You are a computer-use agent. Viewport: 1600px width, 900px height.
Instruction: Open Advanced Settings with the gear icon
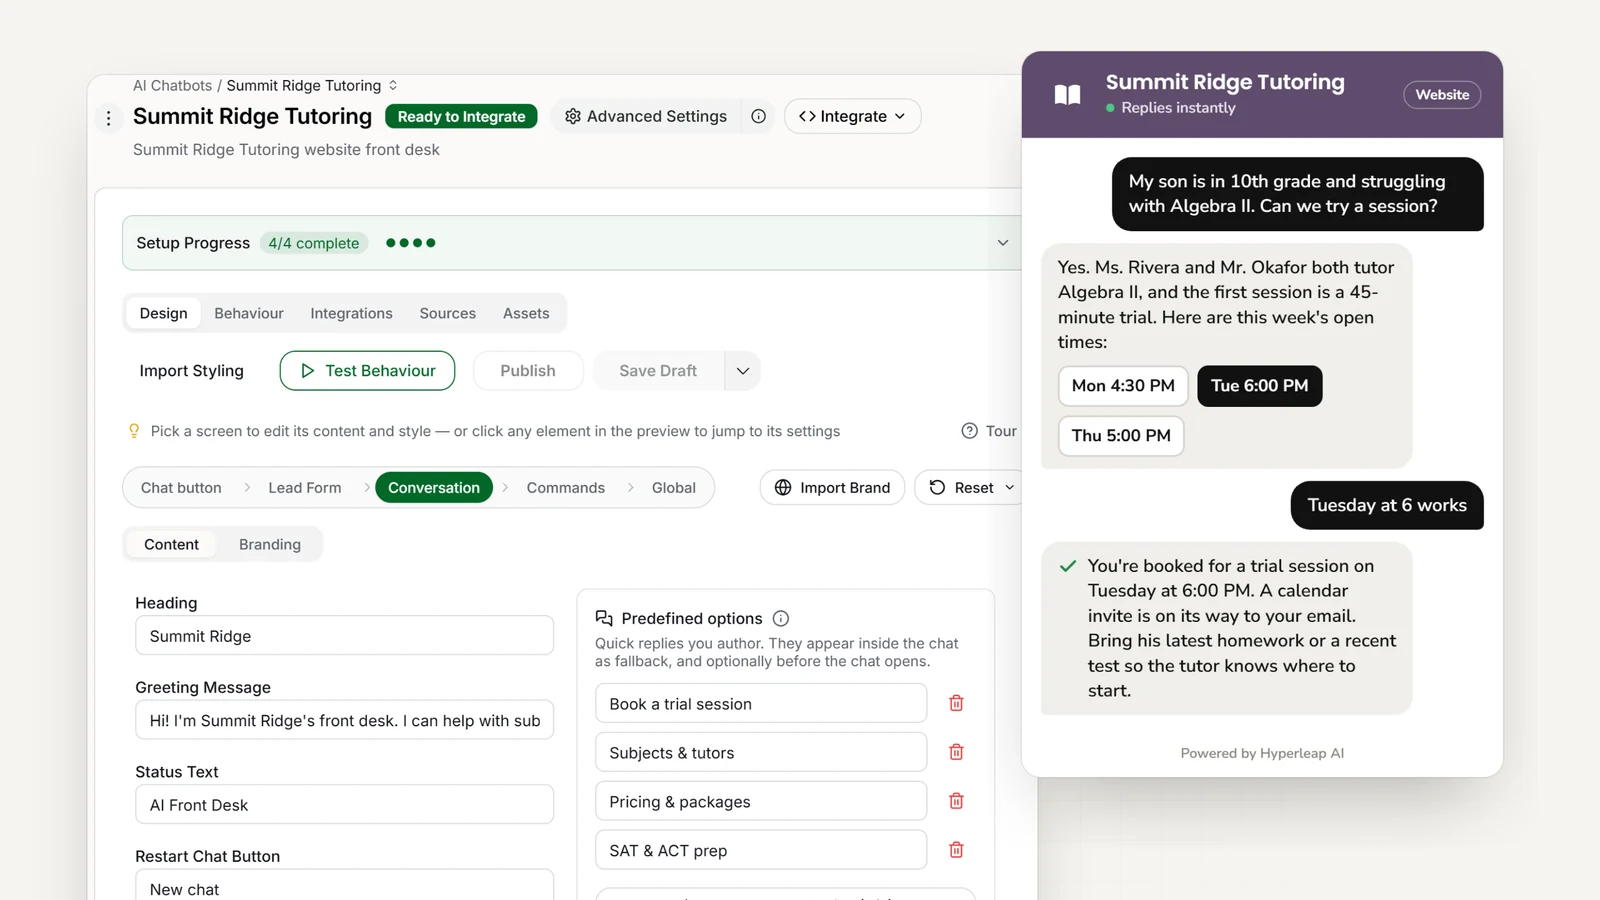click(646, 116)
